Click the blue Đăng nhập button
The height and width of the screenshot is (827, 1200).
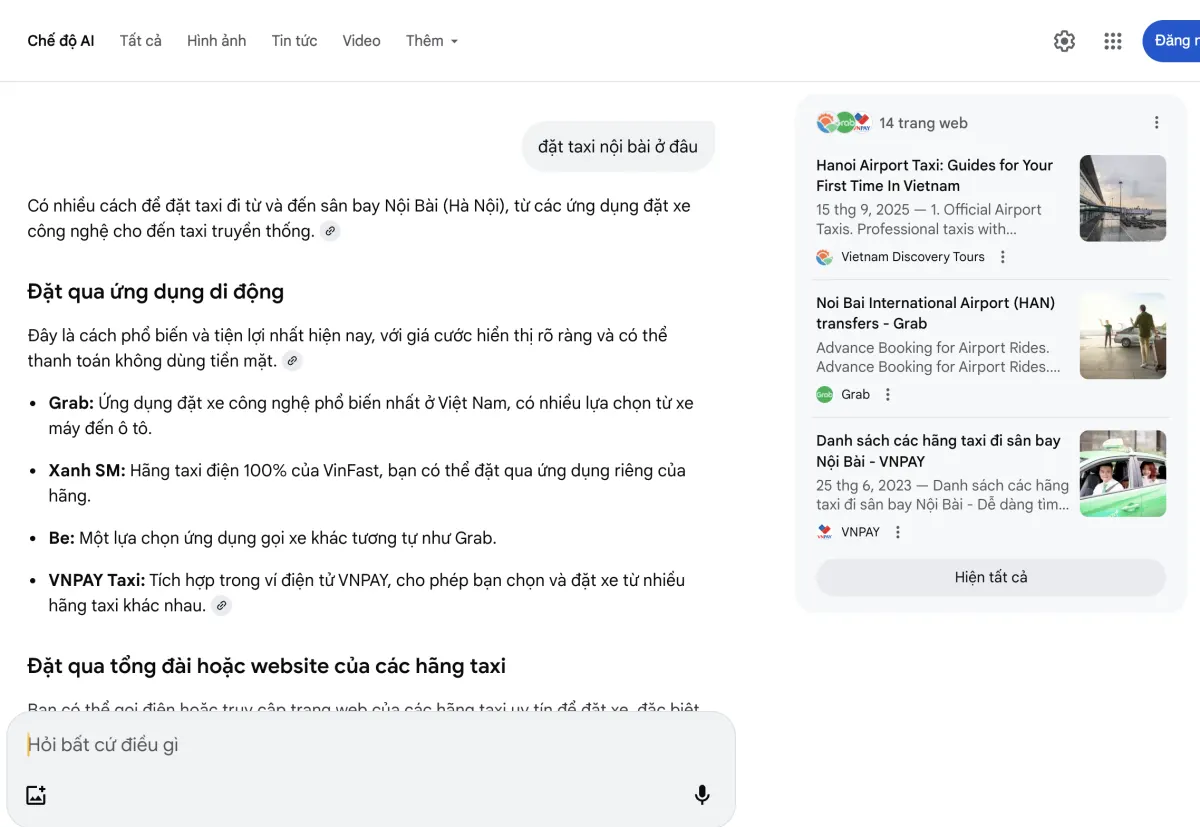(x=1171, y=41)
